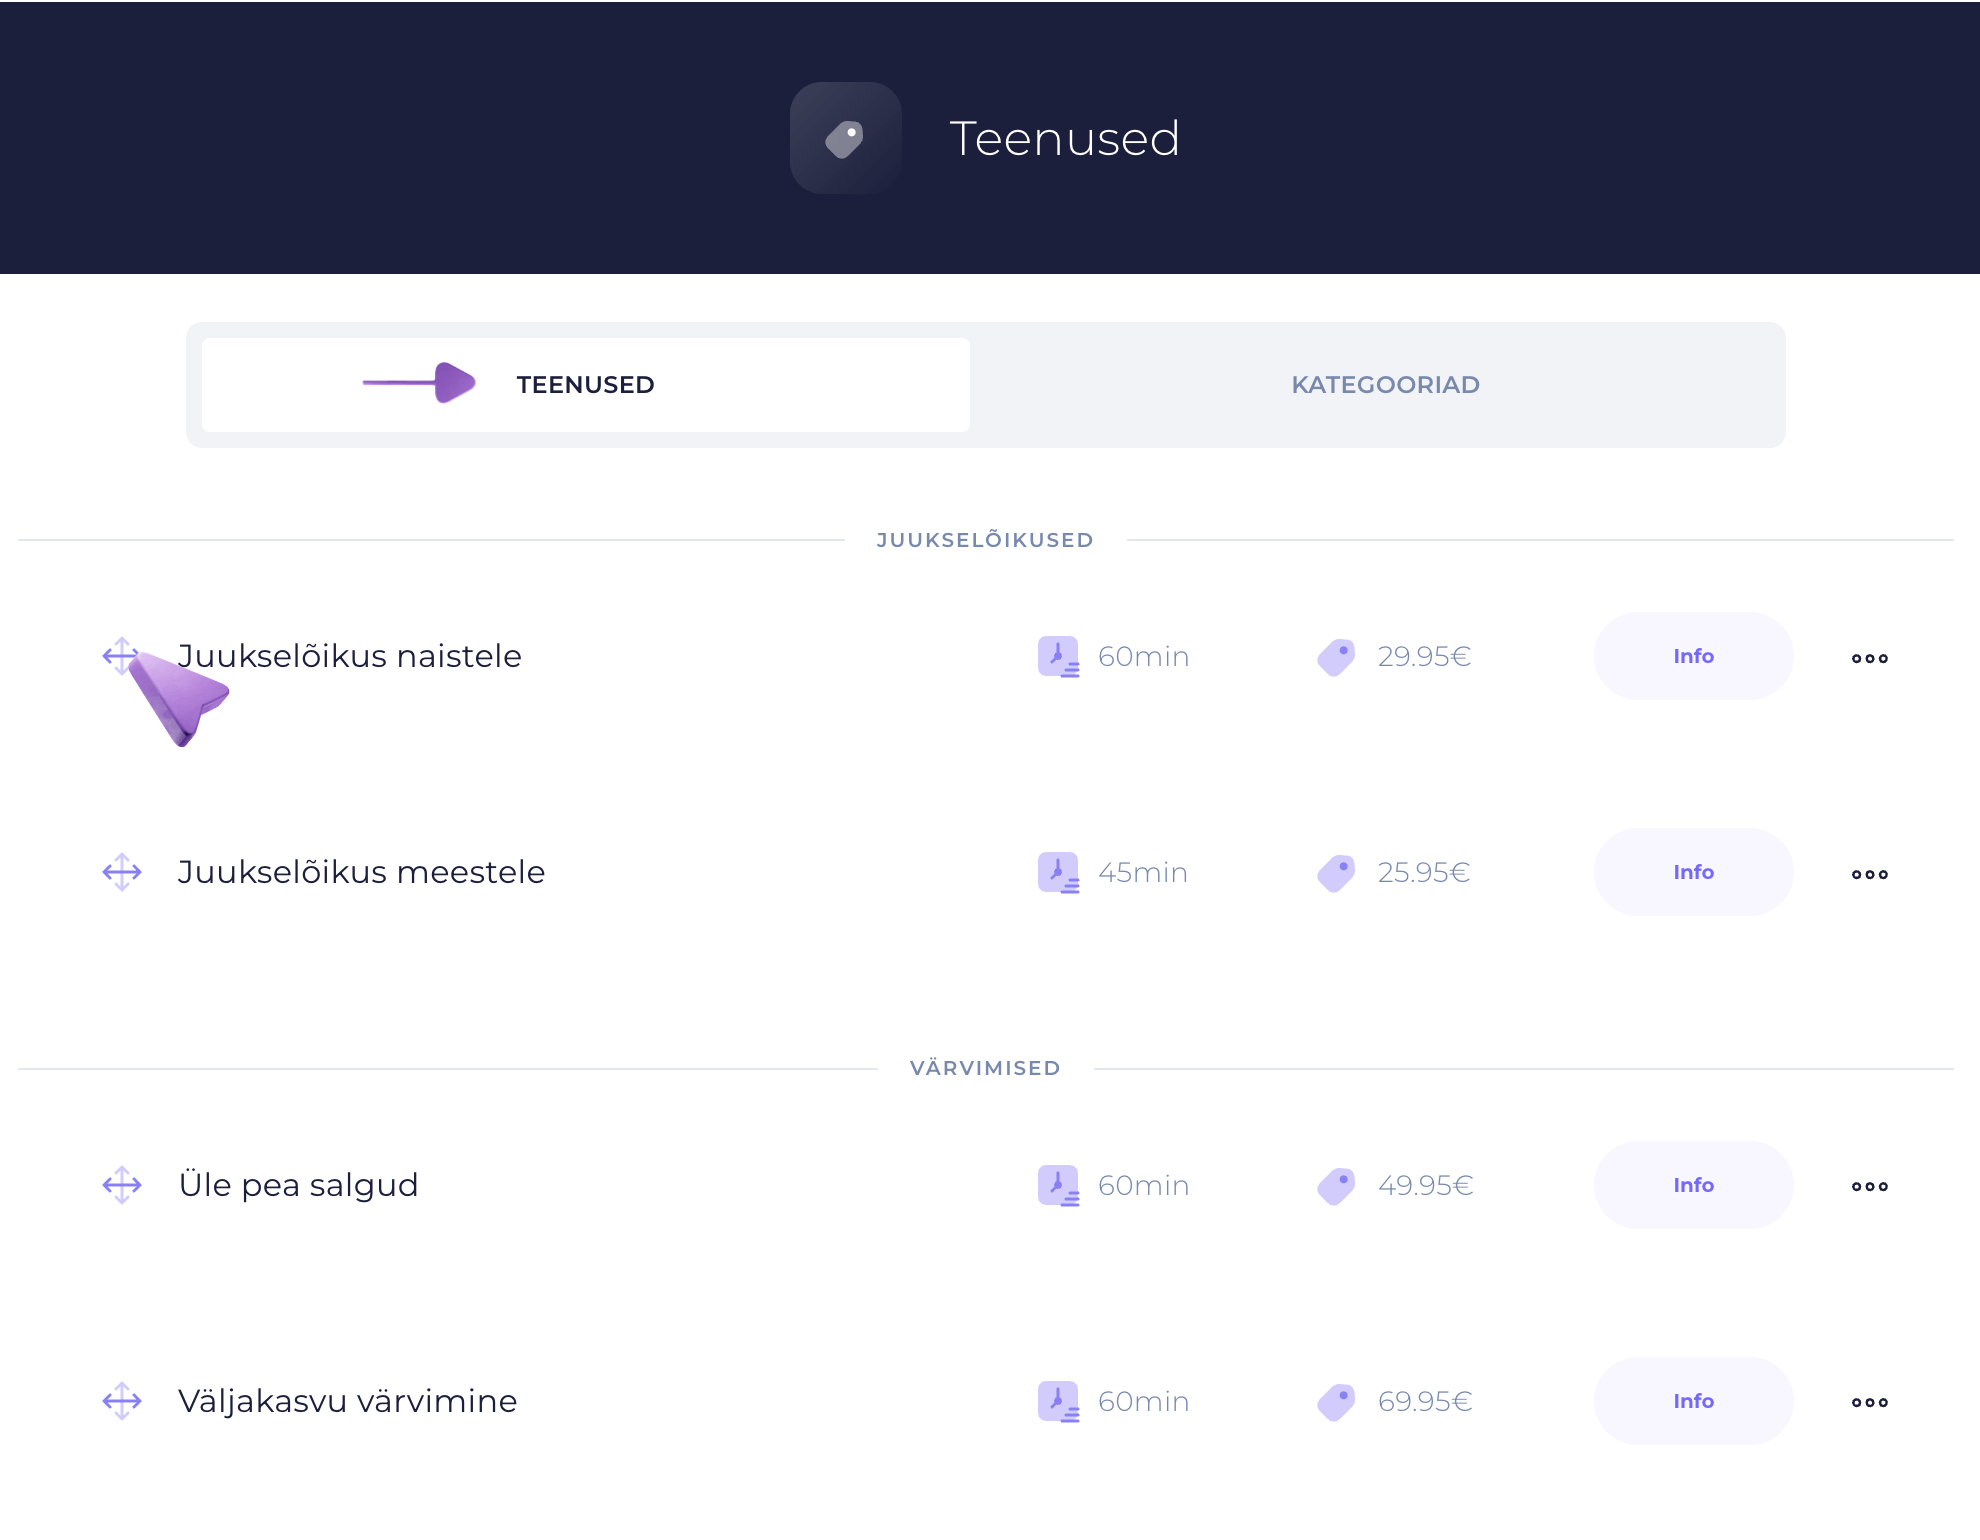
Task: Click duration clock icon for Üle pea salgud
Action: pyautogui.click(x=1058, y=1186)
